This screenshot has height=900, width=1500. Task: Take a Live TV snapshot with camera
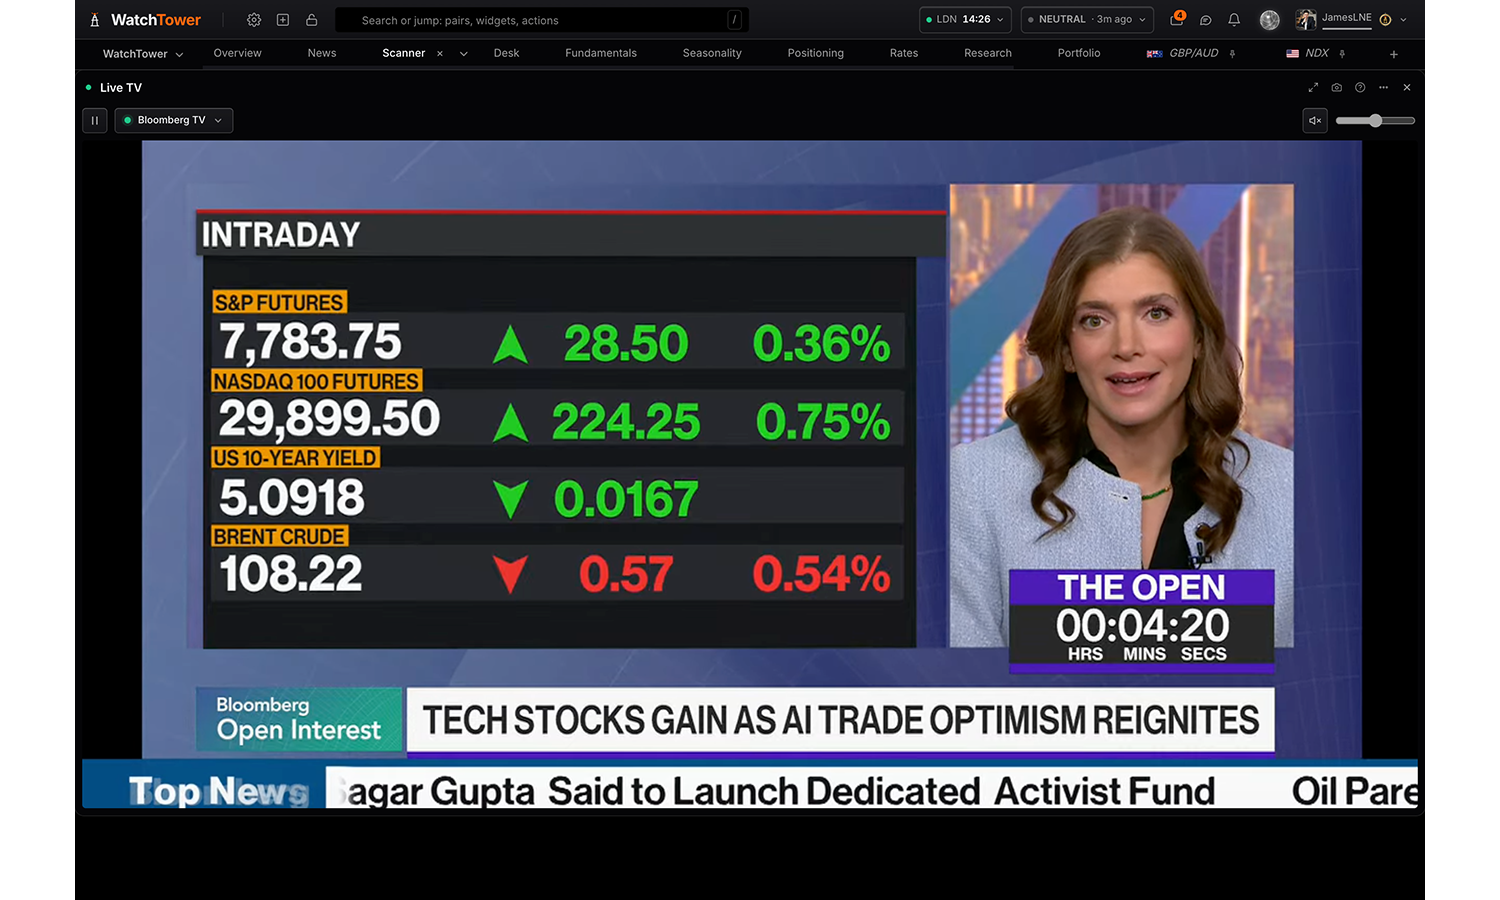tap(1337, 88)
